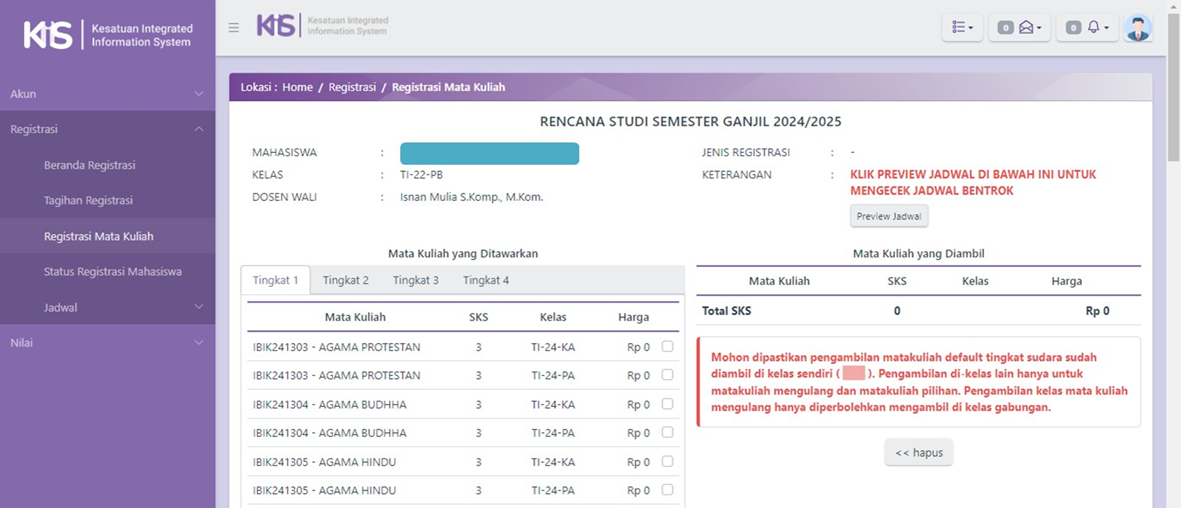The image size is (1181, 508).
Task: Tick checkbox for Agama Hindu TI-24-KA
Action: [667, 462]
